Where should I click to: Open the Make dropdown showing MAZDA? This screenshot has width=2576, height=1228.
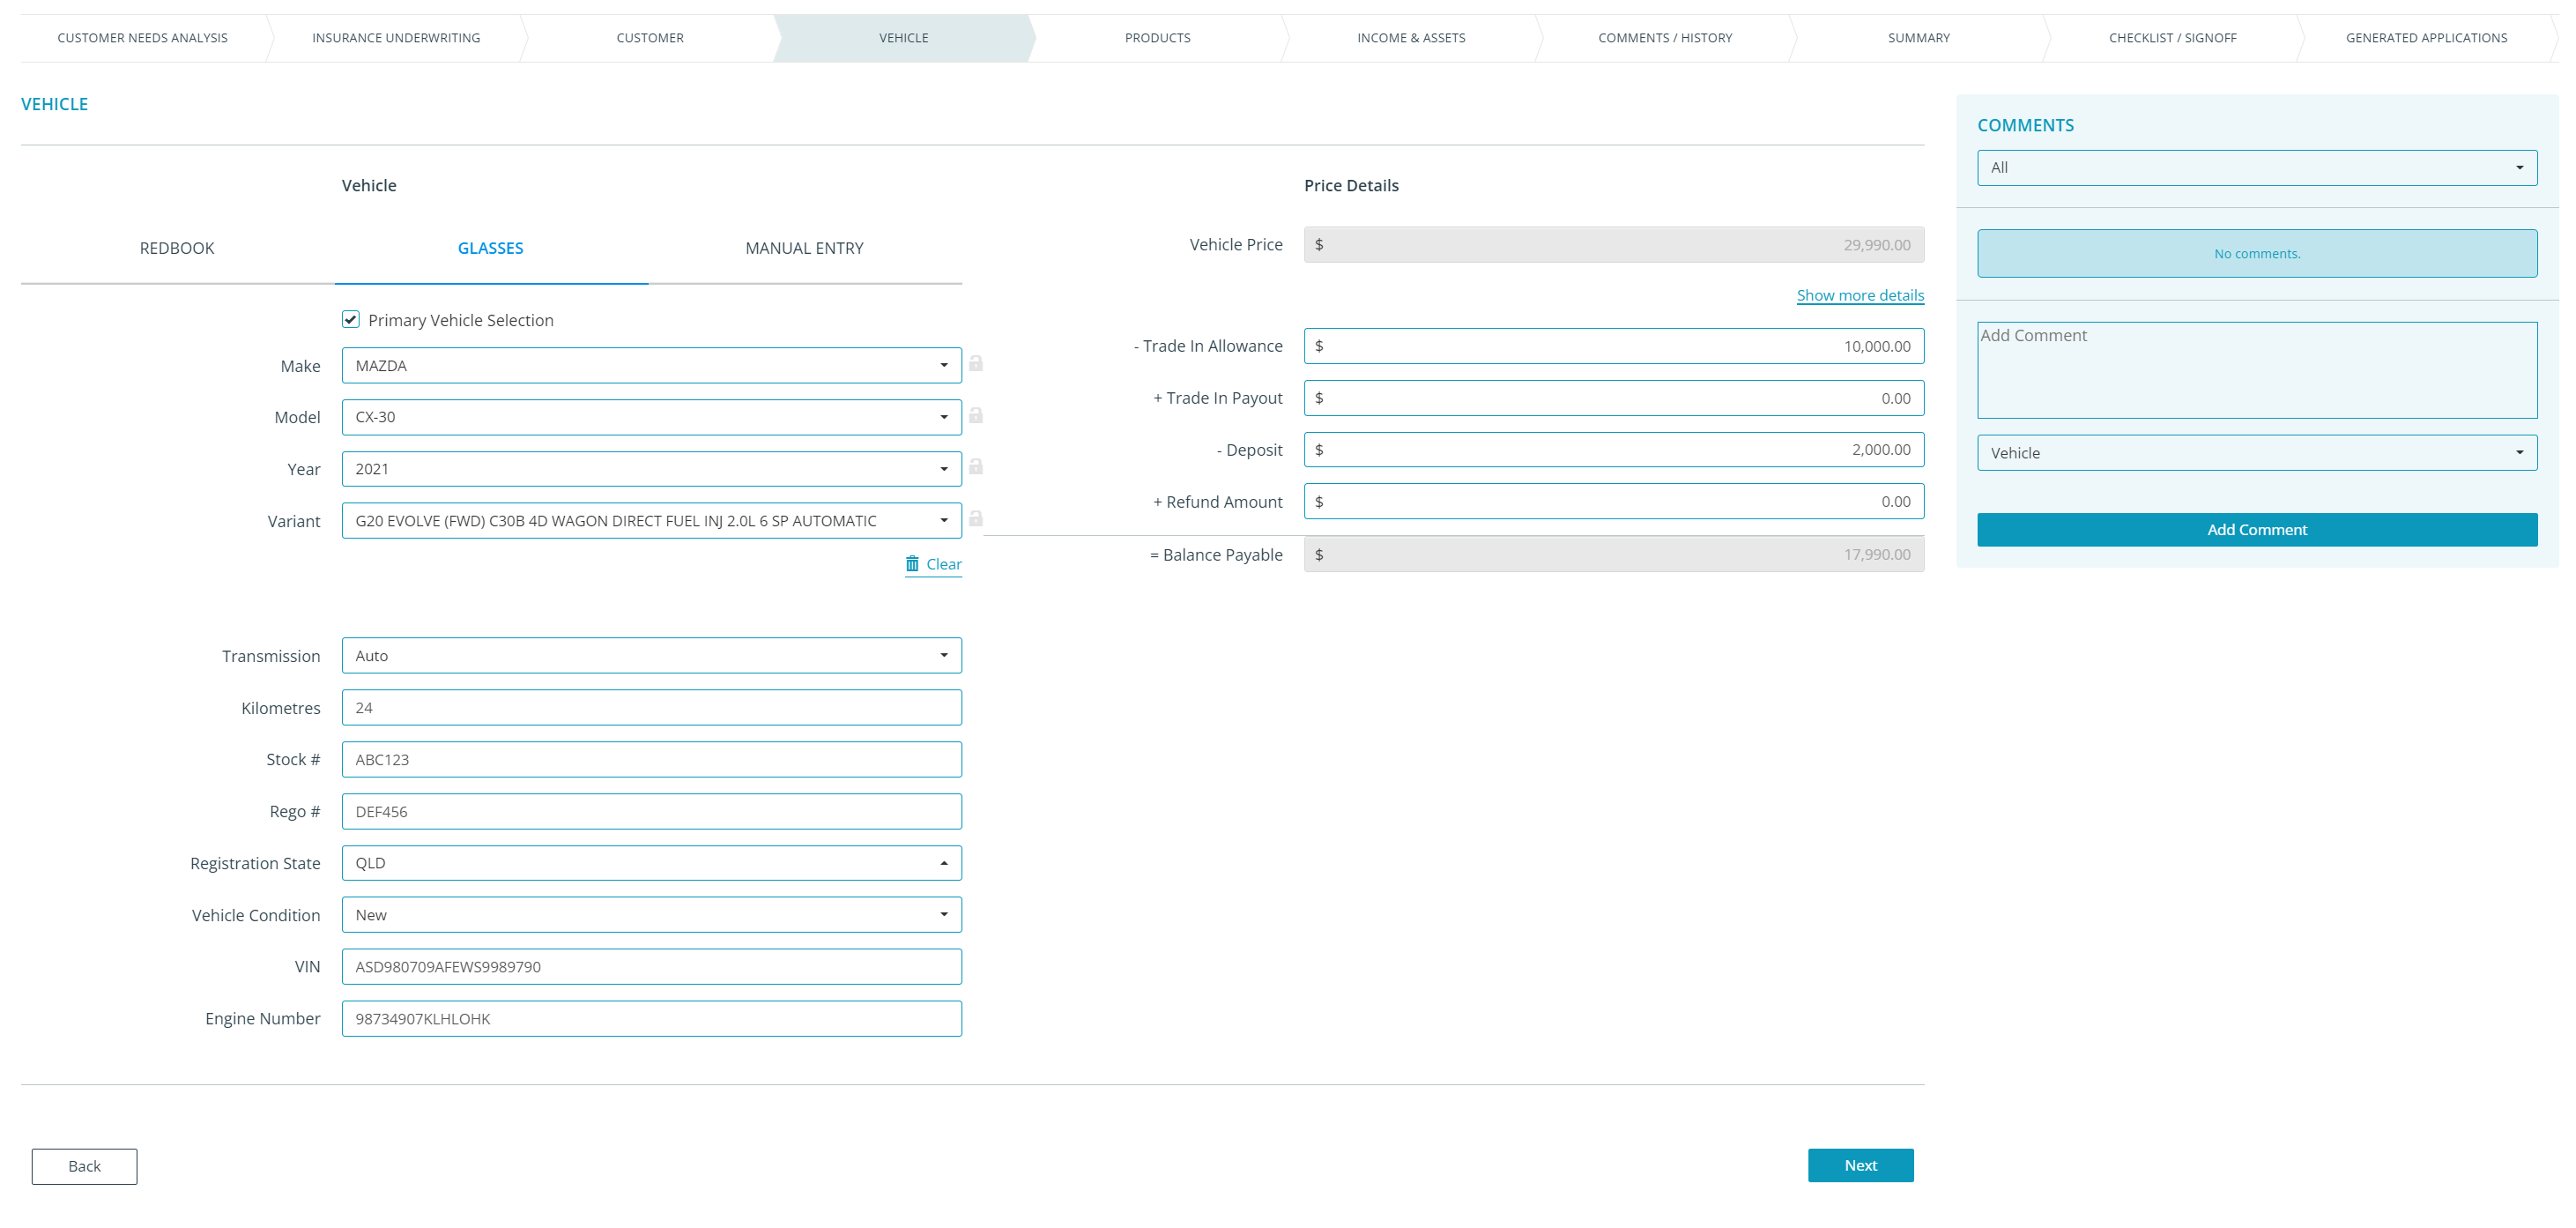651,366
